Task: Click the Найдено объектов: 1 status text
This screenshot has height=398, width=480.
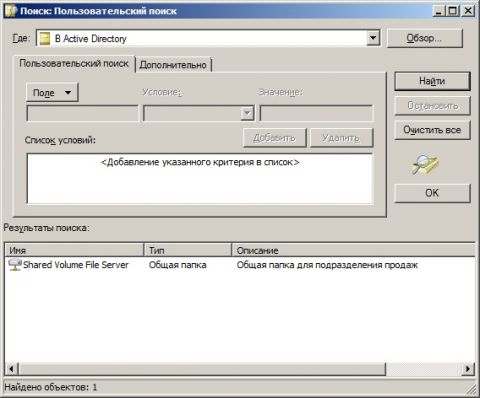Action: tap(51, 387)
